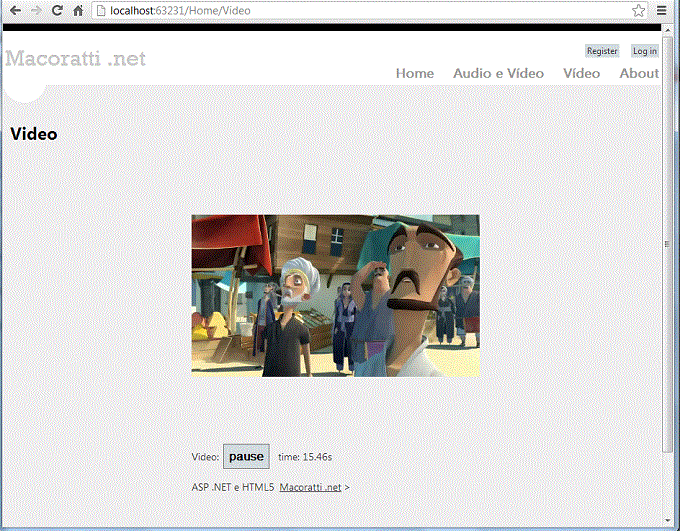Click the Log in link

click(644, 51)
